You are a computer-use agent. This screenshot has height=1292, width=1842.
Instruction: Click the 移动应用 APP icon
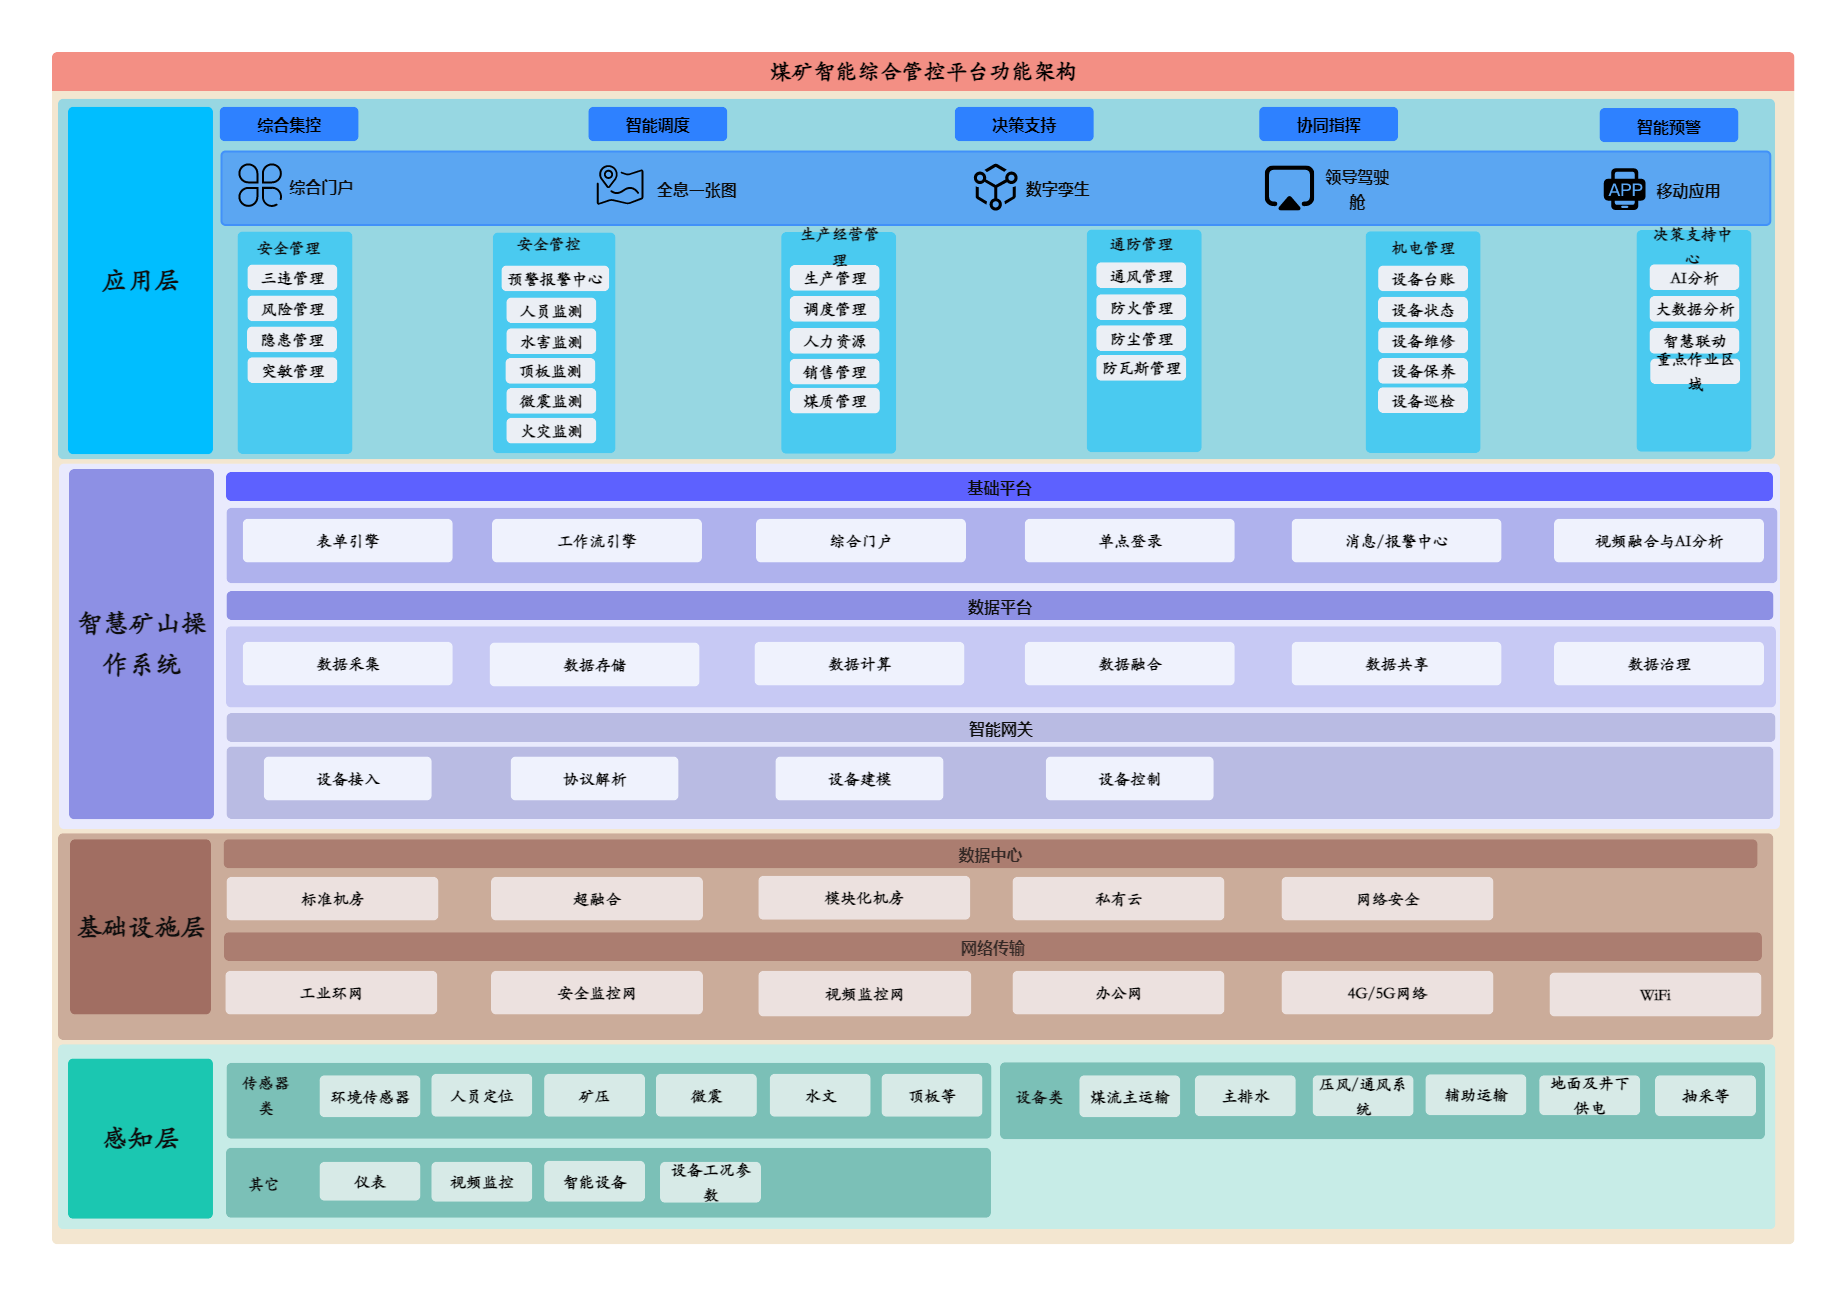1624,189
